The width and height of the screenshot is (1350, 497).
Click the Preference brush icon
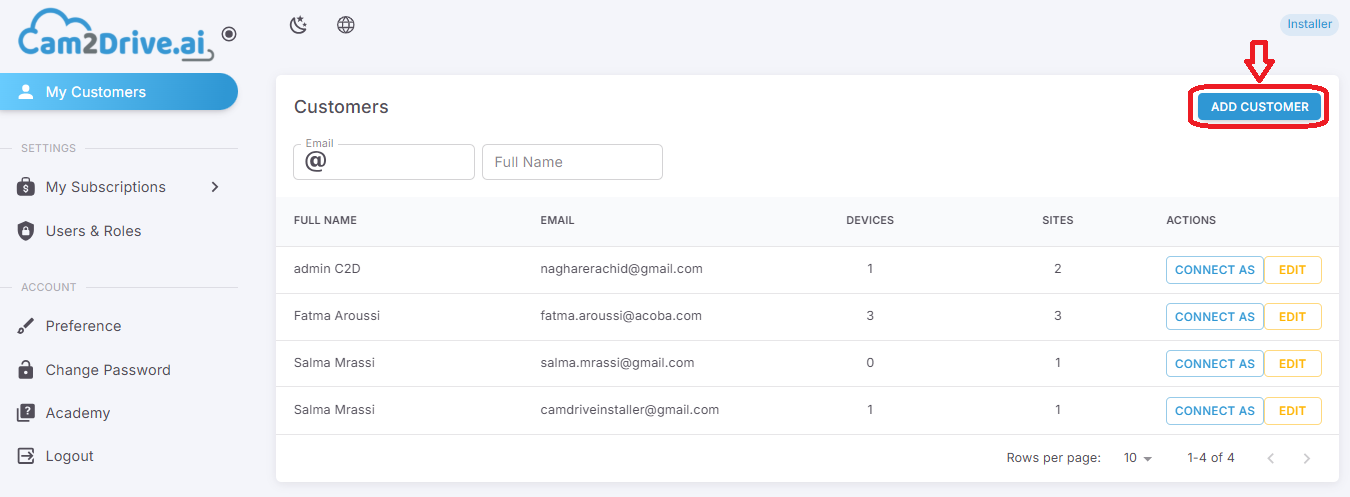[x=27, y=326]
